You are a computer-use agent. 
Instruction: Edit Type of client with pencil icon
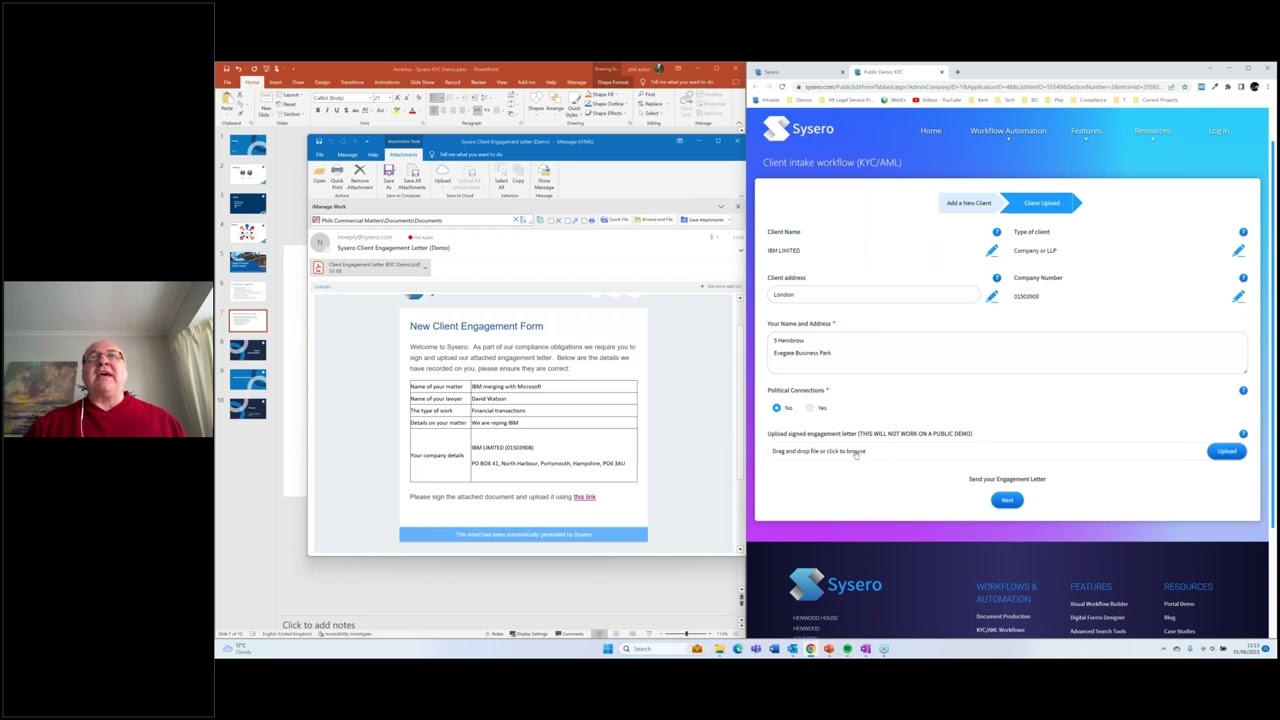1239,251
